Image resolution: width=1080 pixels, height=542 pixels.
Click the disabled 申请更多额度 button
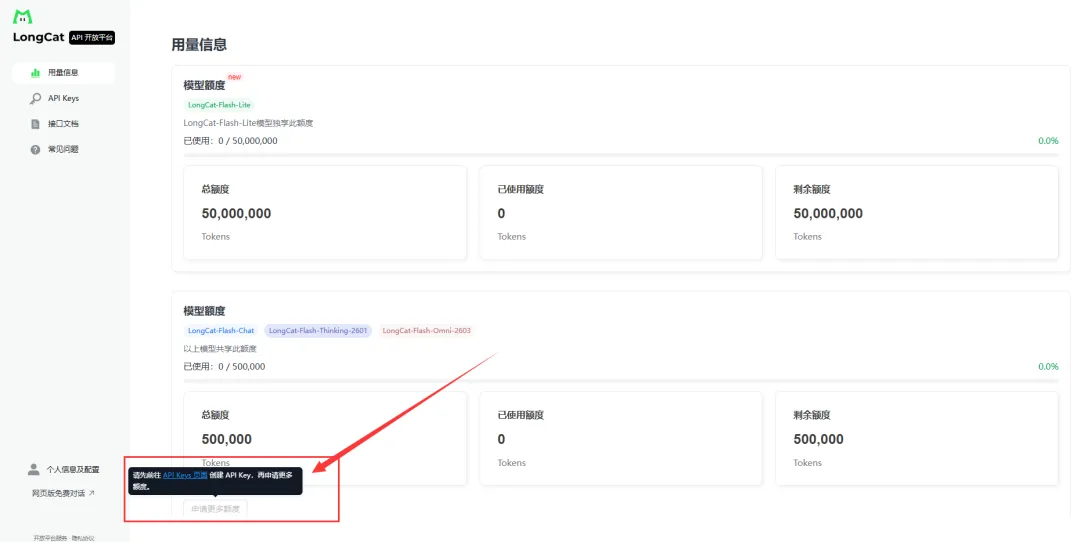(x=216, y=509)
